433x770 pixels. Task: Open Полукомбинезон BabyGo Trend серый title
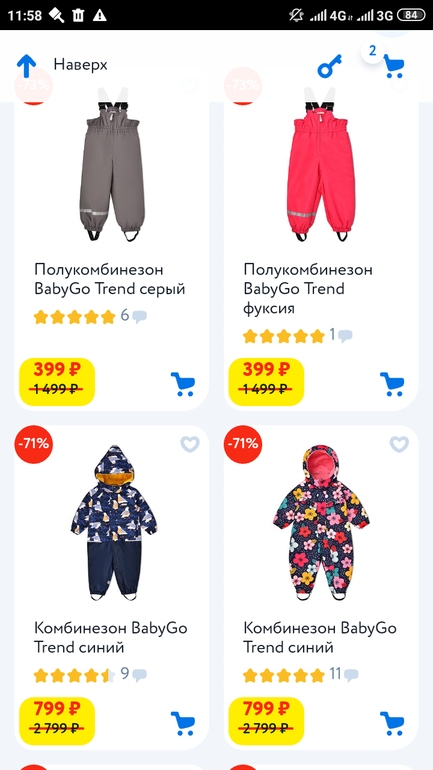tap(109, 279)
